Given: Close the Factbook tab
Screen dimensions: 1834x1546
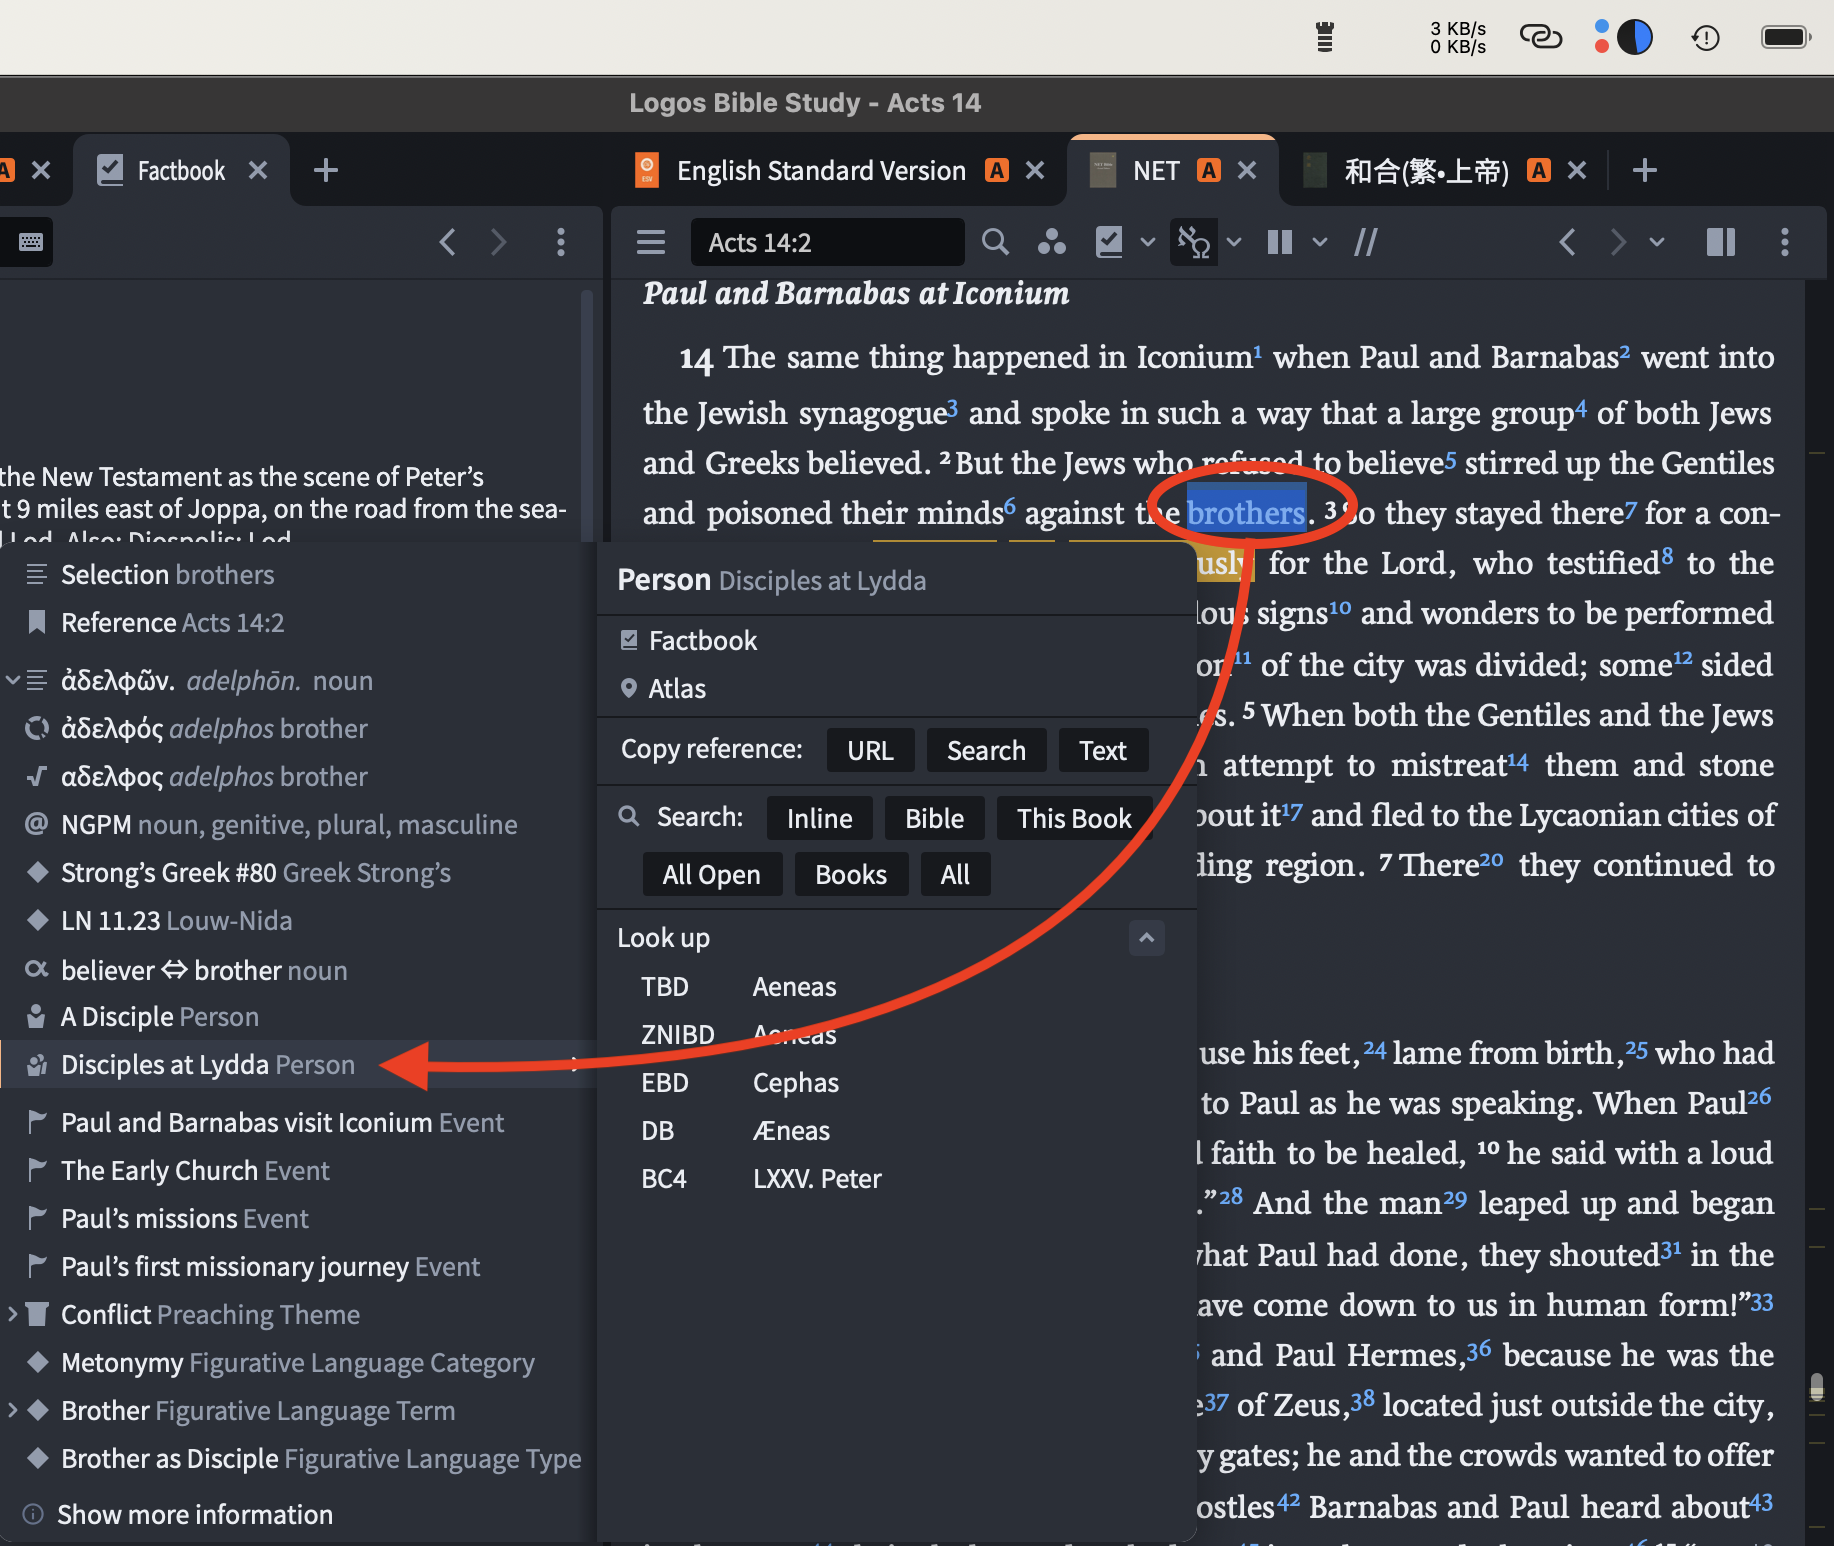Looking at the screenshot, I should (x=258, y=170).
